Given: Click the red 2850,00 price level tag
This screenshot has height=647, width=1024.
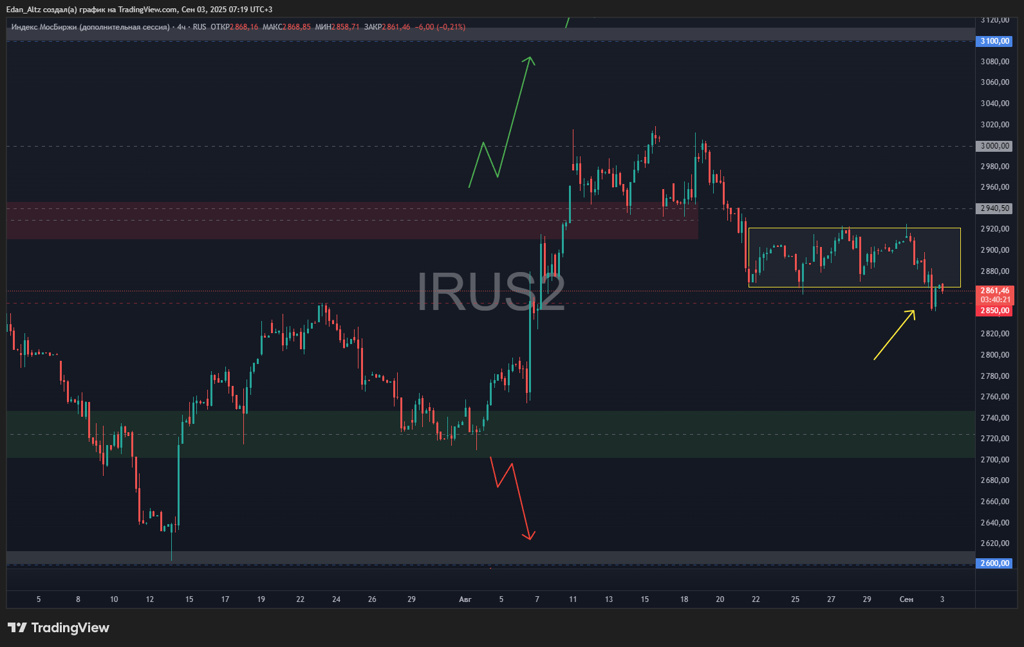Looking at the screenshot, I should 993,310.
